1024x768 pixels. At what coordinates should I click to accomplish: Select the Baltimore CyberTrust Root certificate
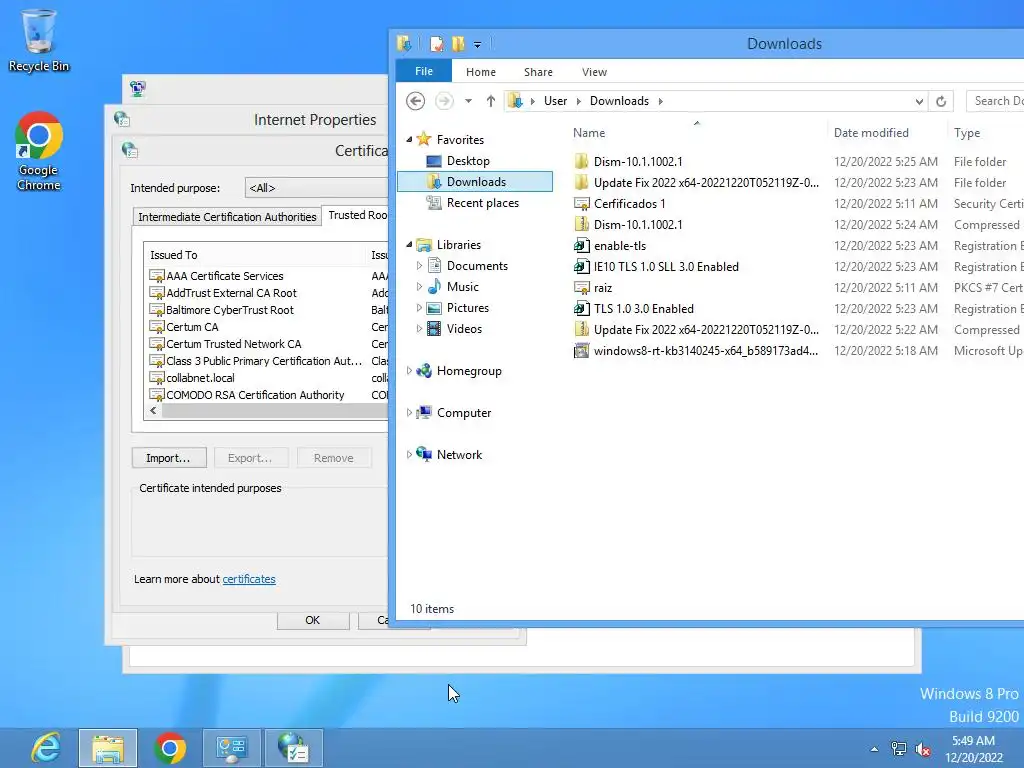pos(229,310)
